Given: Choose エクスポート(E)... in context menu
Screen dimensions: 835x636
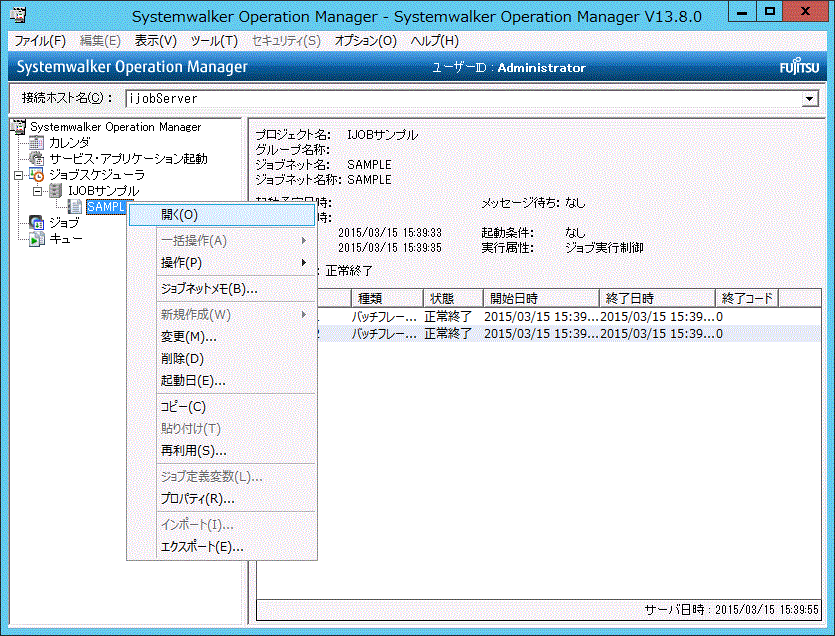Looking at the screenshot, I should coord(222,547).
